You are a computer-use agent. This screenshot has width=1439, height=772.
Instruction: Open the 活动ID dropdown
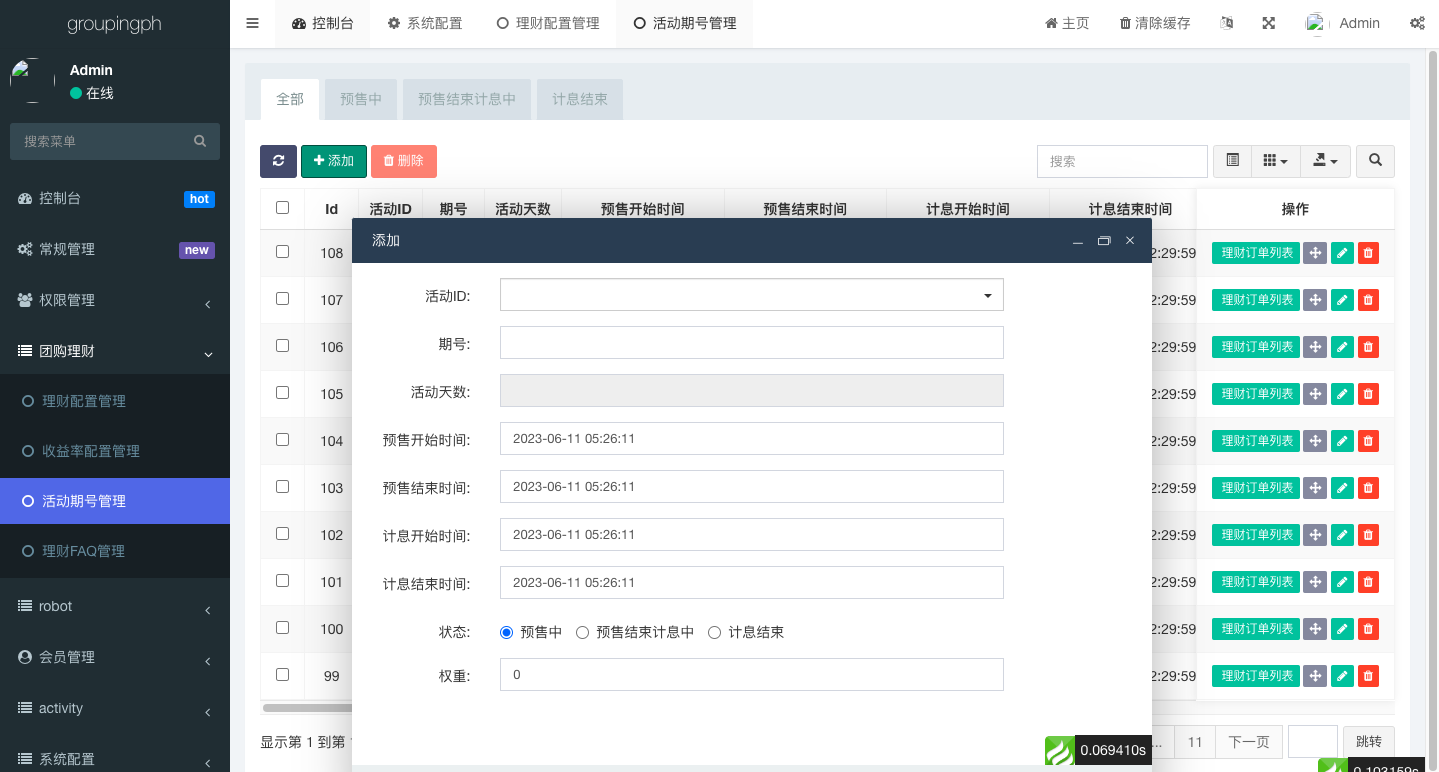[x=751, y=295]
